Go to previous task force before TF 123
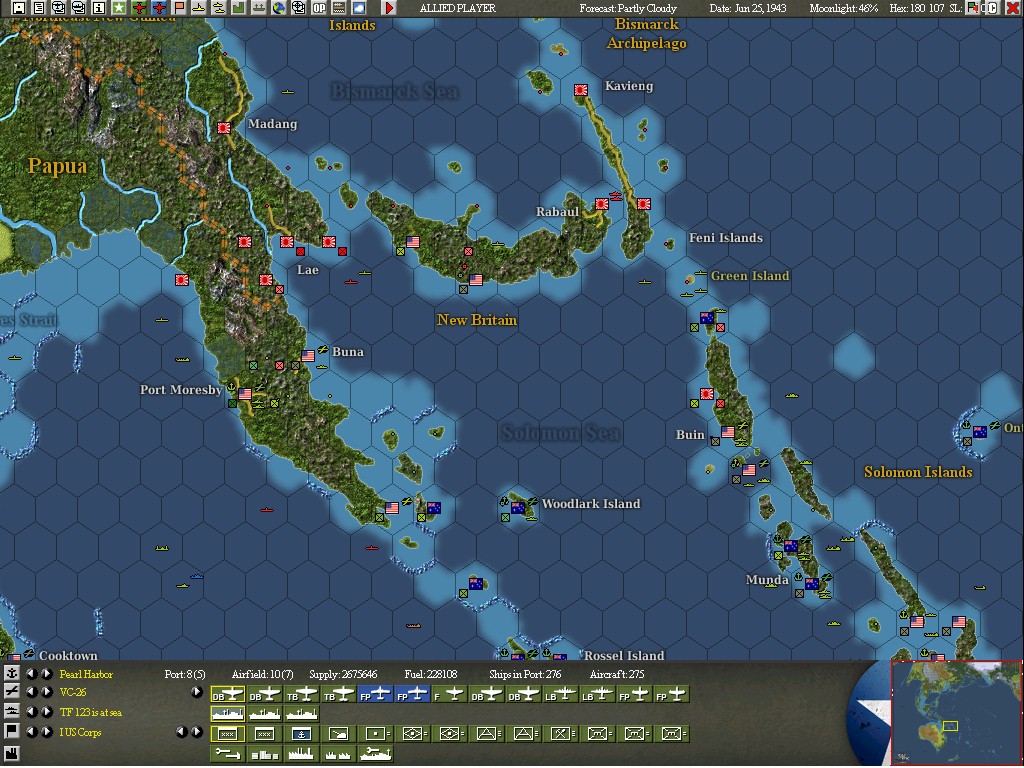 pos(31,712)
